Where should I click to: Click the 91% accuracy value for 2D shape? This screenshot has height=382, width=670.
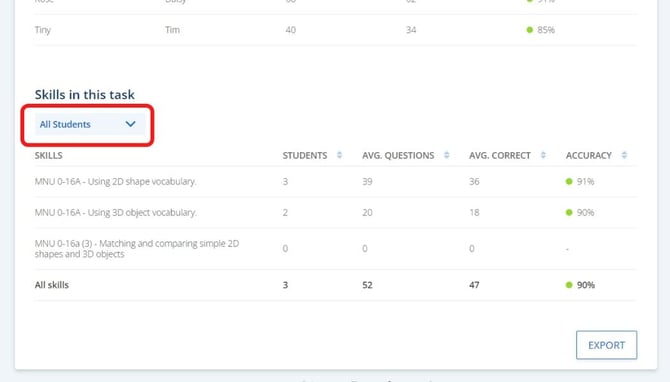(x=585, y=182)
